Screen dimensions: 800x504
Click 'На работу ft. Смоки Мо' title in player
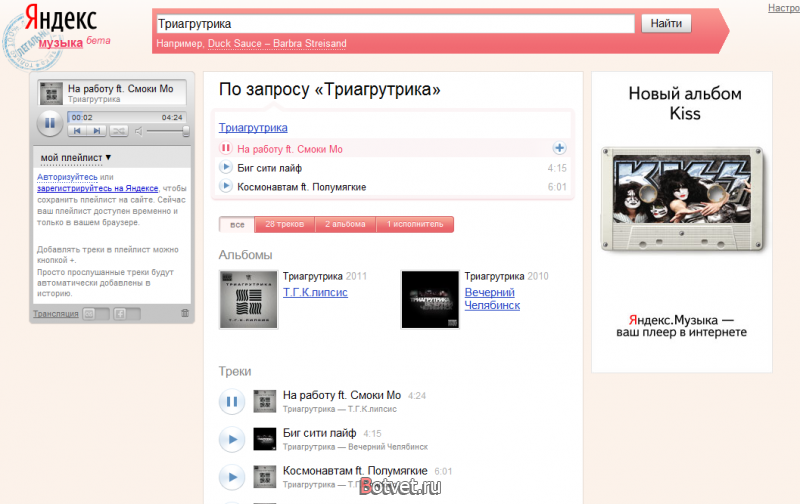point(120,88)
